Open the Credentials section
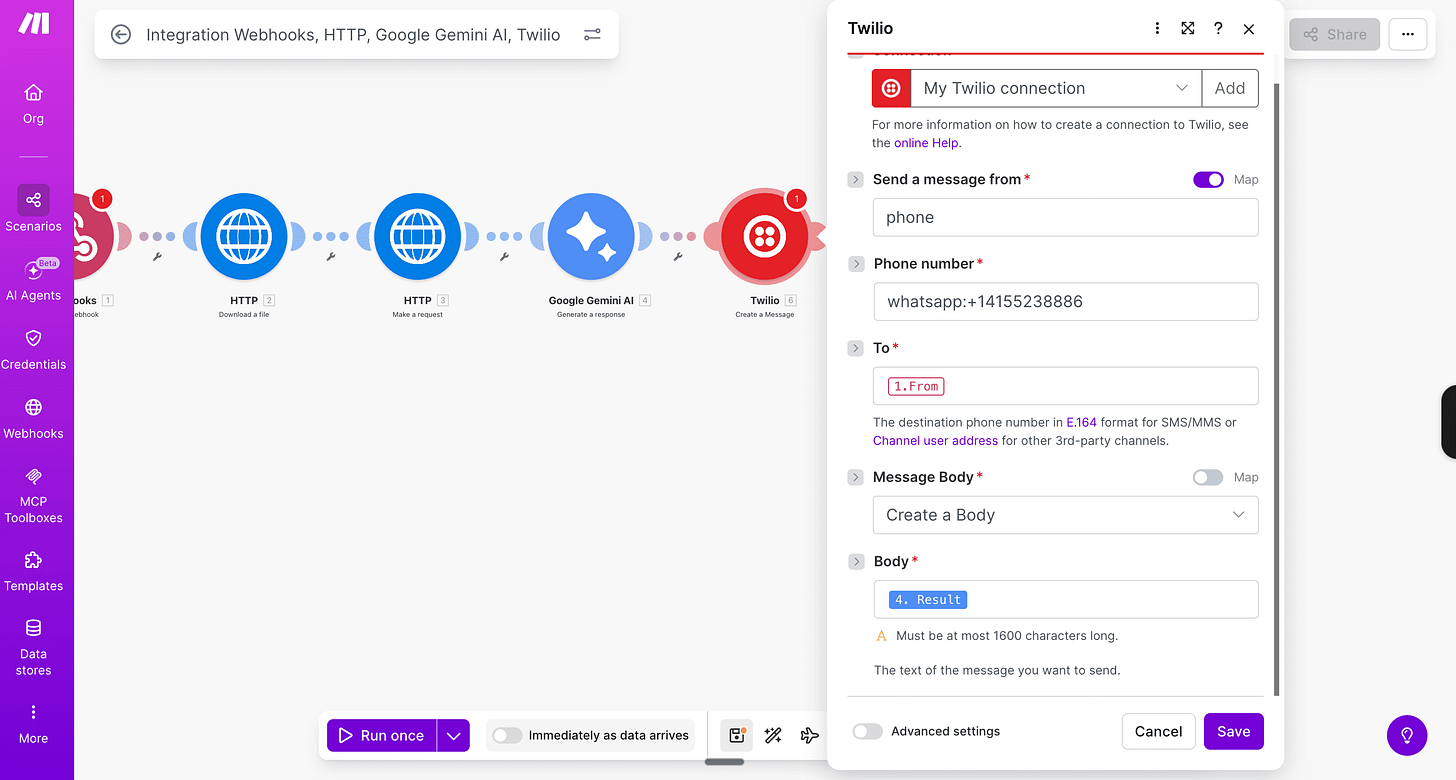 (x=33, y=350)
